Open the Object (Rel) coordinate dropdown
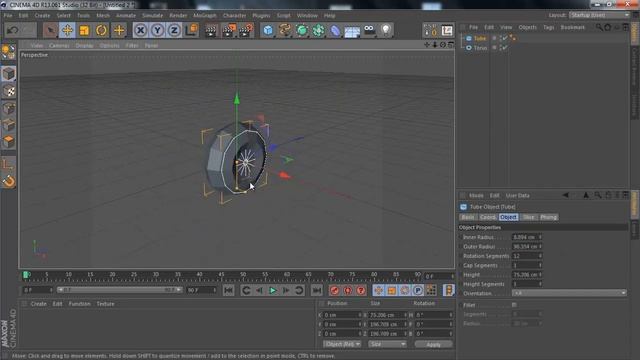This screenshot has height=360, width=640. 342,344
